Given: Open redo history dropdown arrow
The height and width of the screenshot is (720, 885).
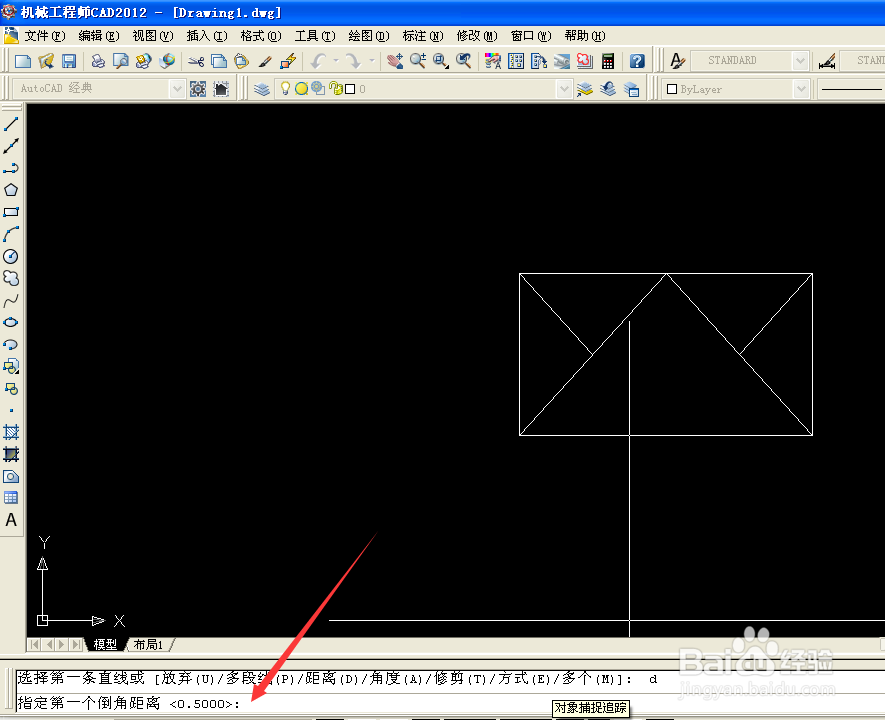Looking at the screenshot, I should click(371, 61).
